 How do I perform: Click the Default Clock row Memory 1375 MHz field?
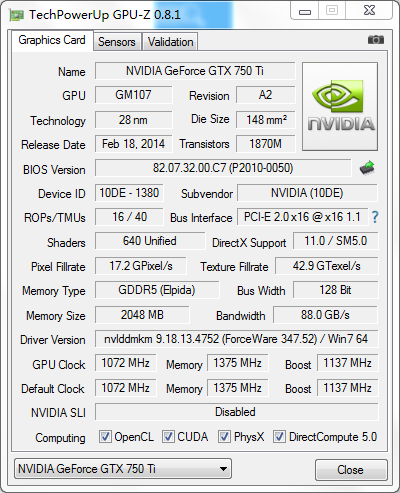tap(238, 388)
